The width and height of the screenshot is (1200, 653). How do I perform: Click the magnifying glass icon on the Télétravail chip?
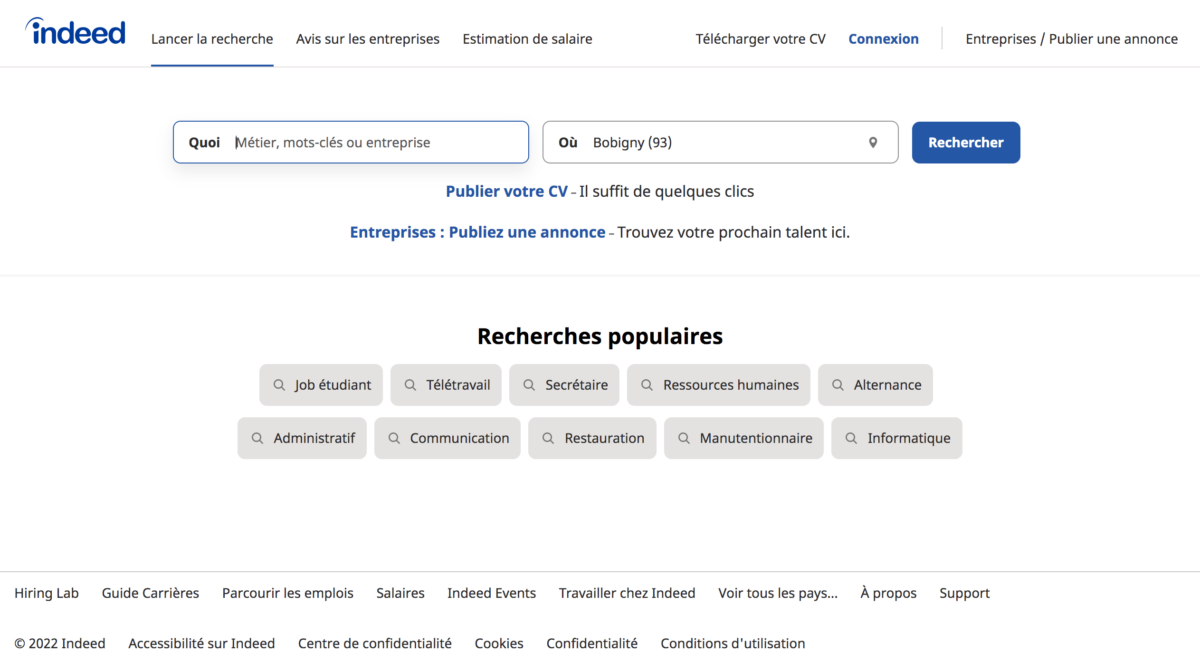(409, 384)
